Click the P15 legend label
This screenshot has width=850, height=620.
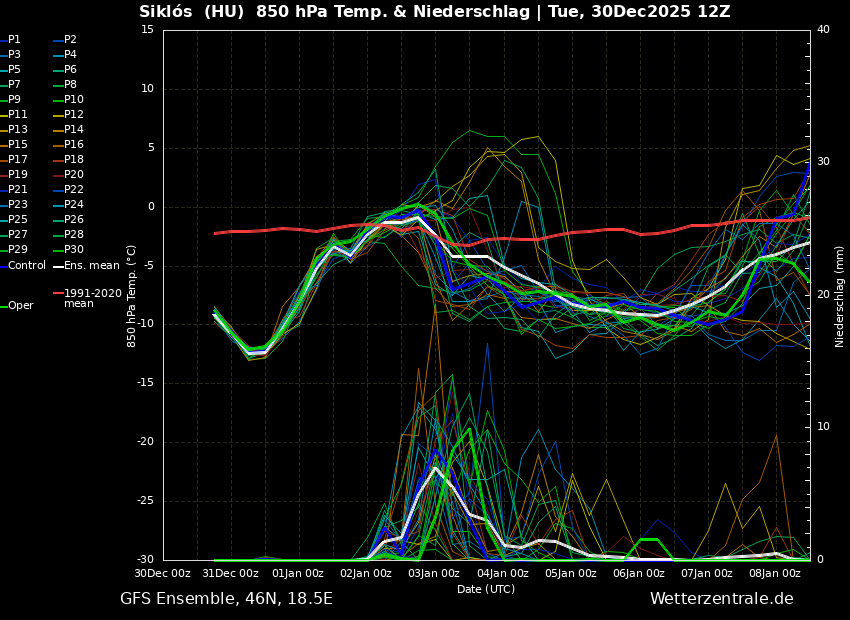(18, 145)
